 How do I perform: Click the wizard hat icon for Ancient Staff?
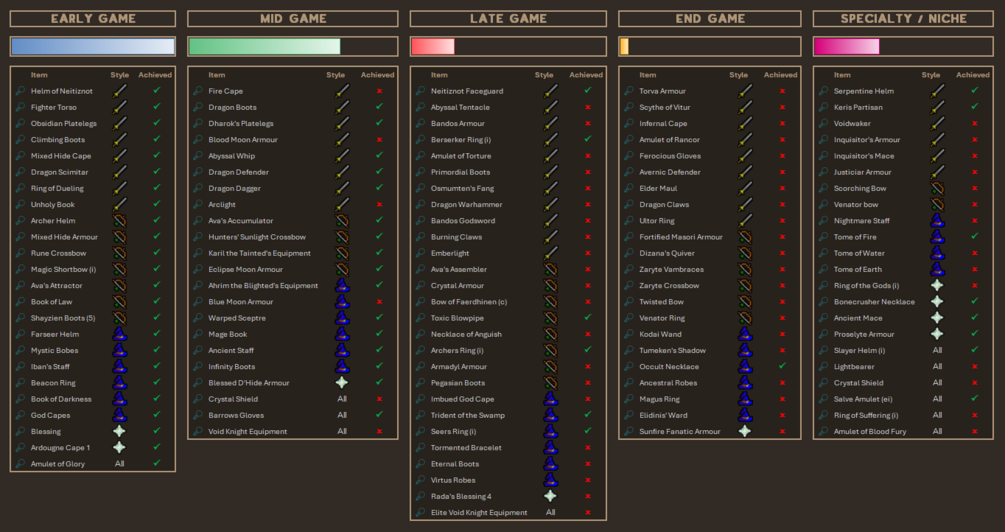click(342, 350)
